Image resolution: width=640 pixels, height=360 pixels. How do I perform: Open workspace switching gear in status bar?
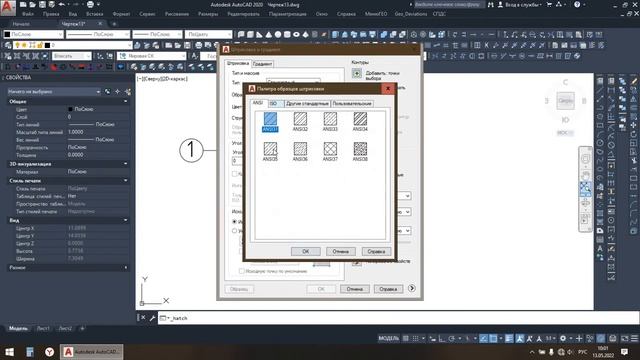(x=563, y=338)
